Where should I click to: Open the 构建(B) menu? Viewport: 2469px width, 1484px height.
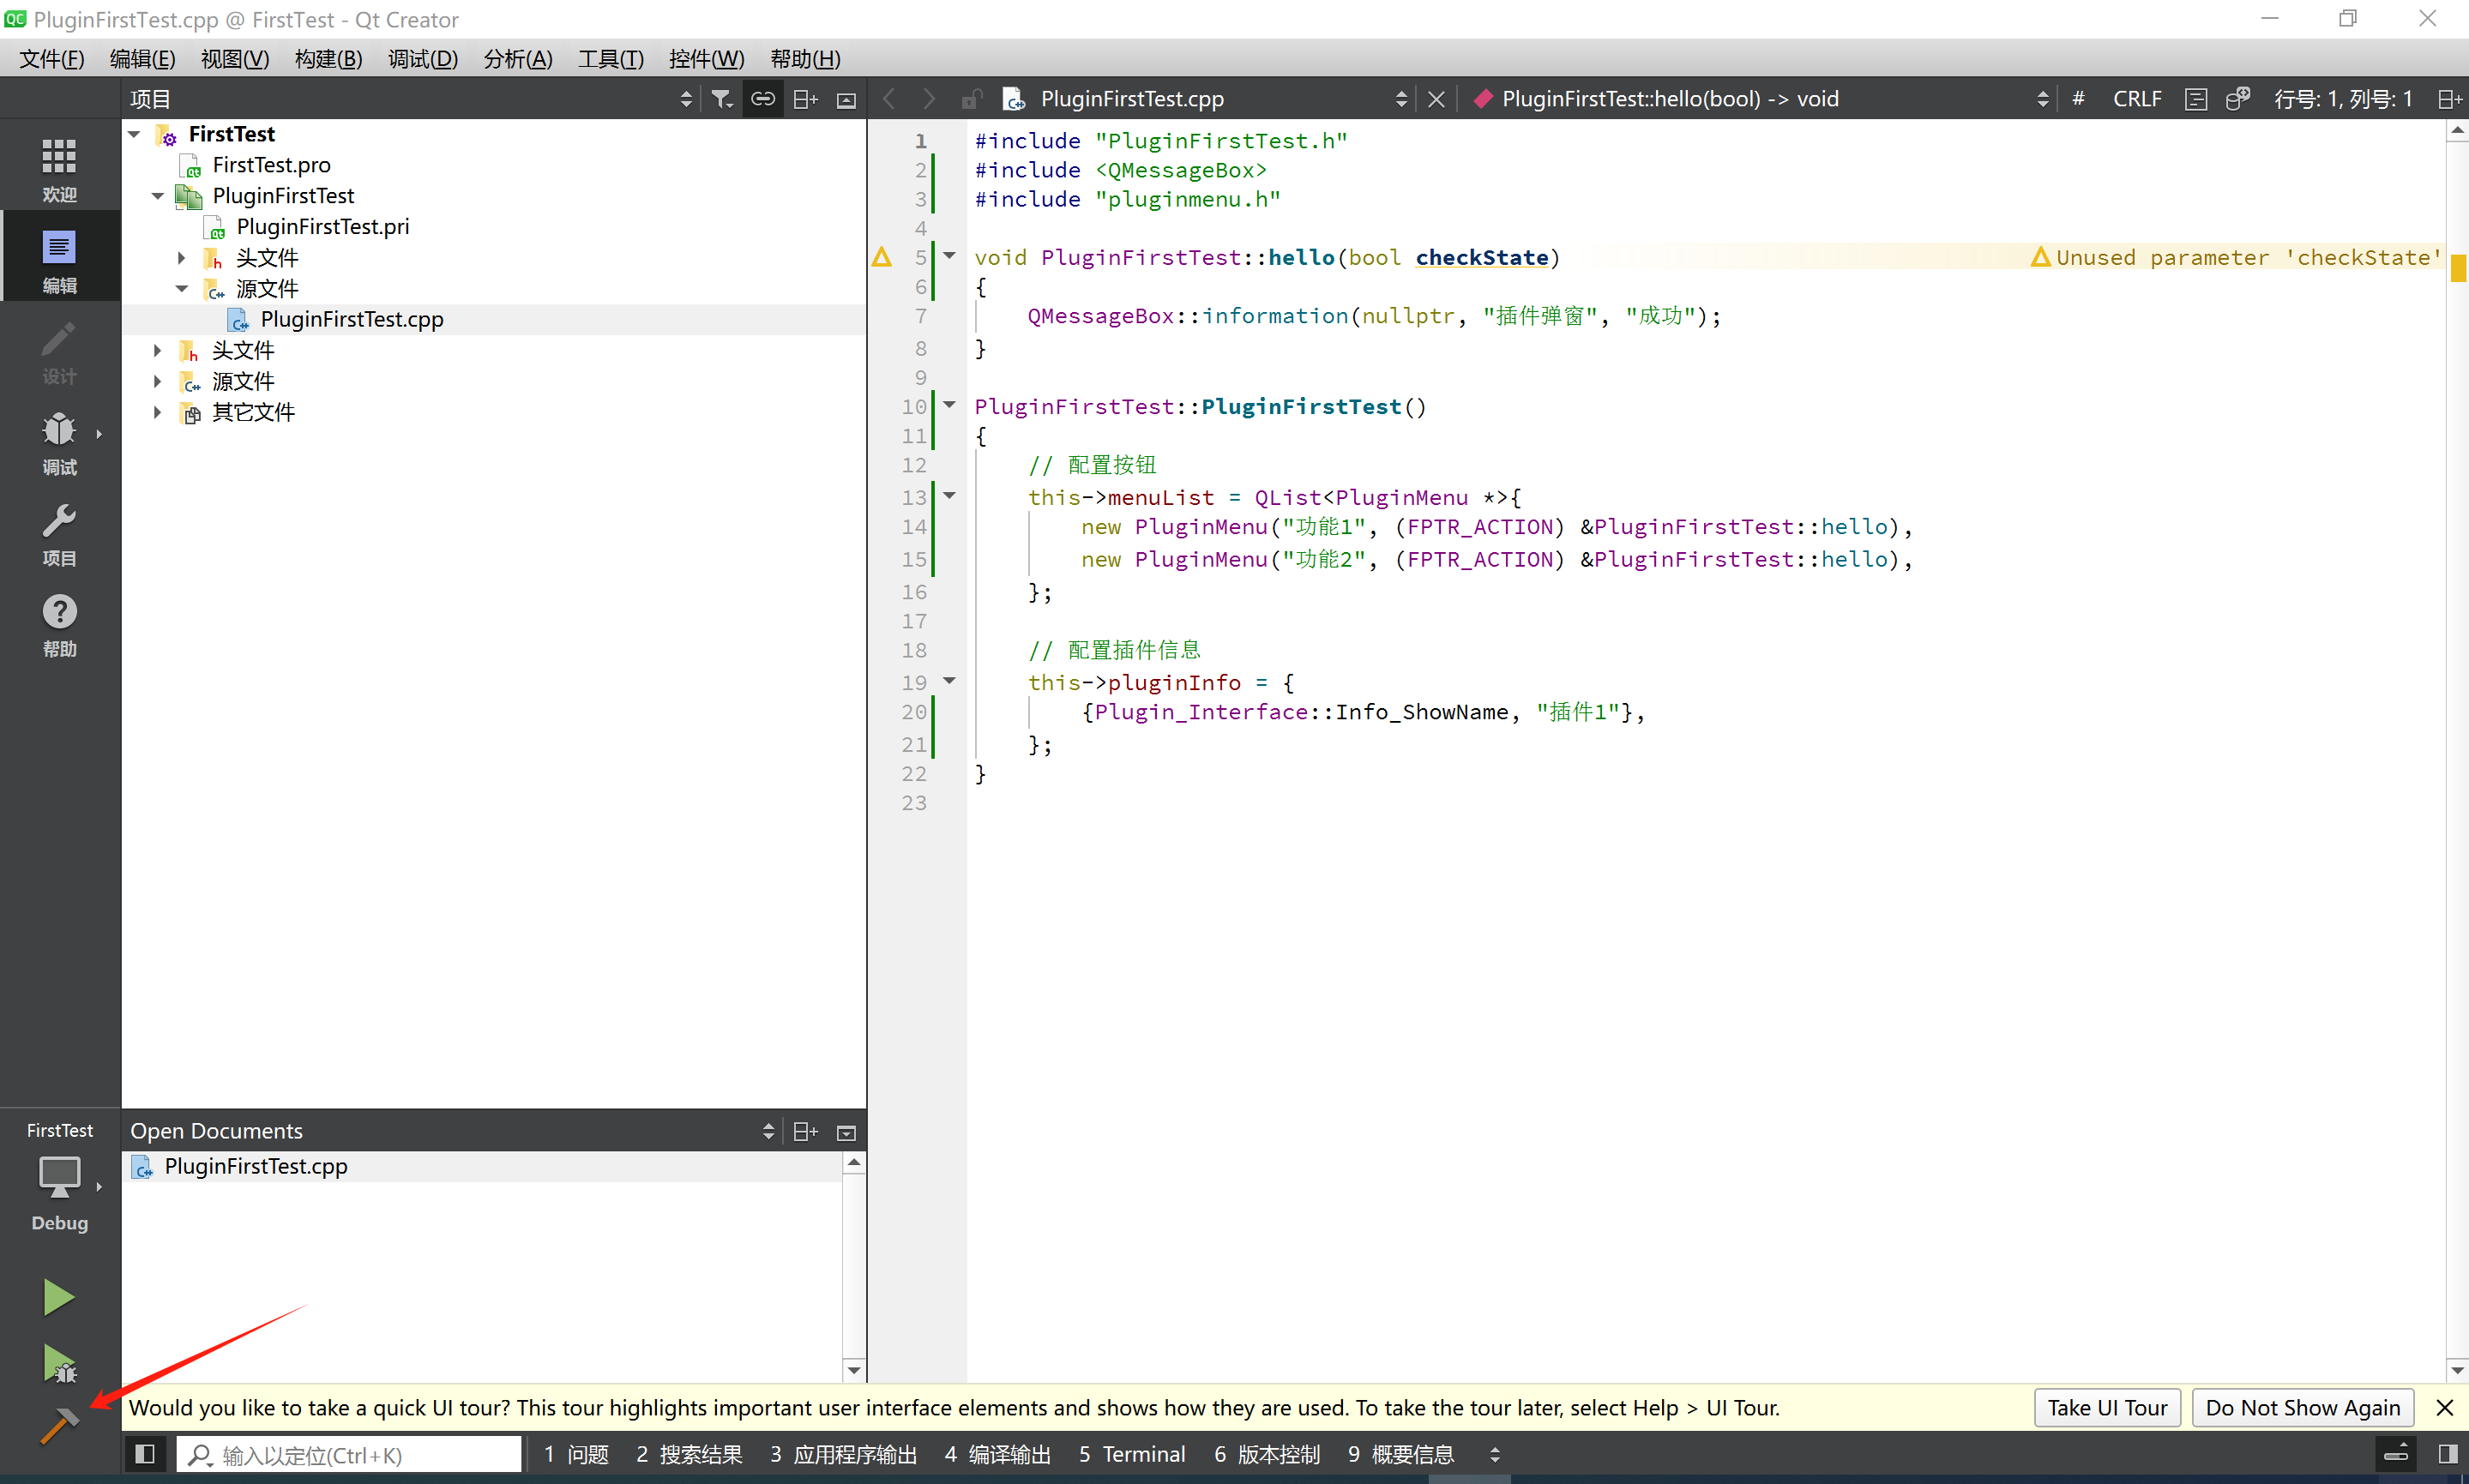(328, 59)
